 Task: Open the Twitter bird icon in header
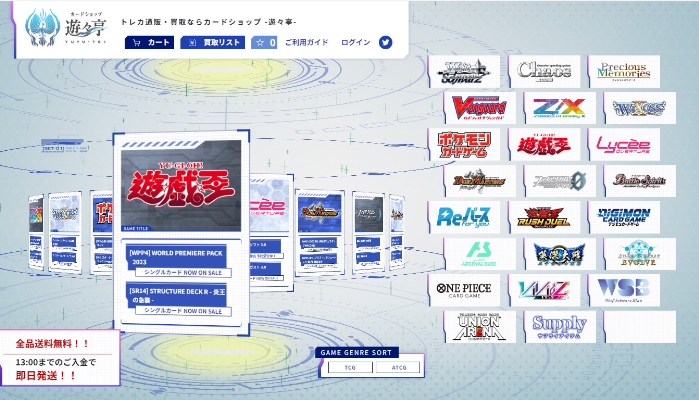coord(386,42)
